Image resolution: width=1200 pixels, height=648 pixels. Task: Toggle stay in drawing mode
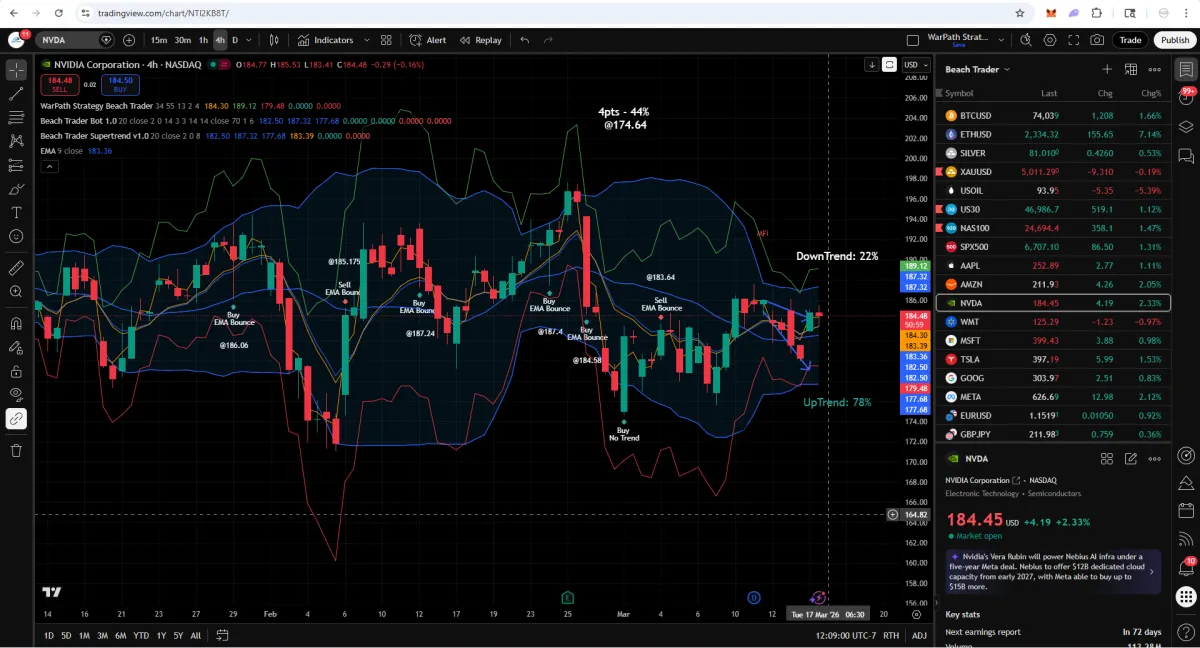16,348
